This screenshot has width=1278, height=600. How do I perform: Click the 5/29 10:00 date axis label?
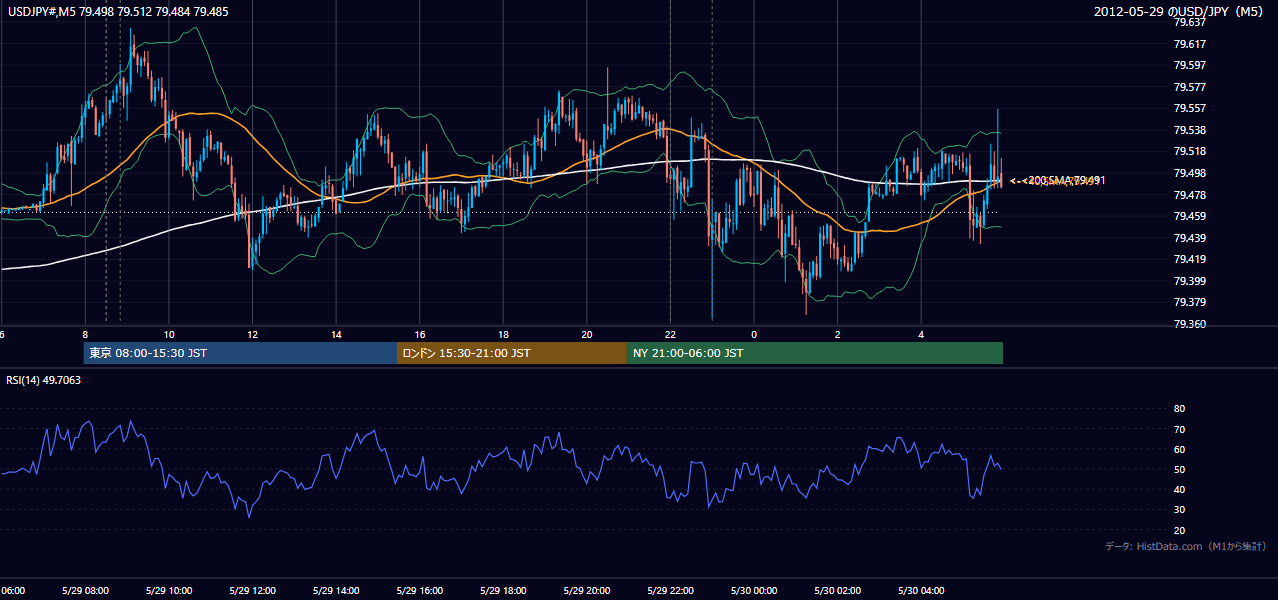tap(169, 591)
